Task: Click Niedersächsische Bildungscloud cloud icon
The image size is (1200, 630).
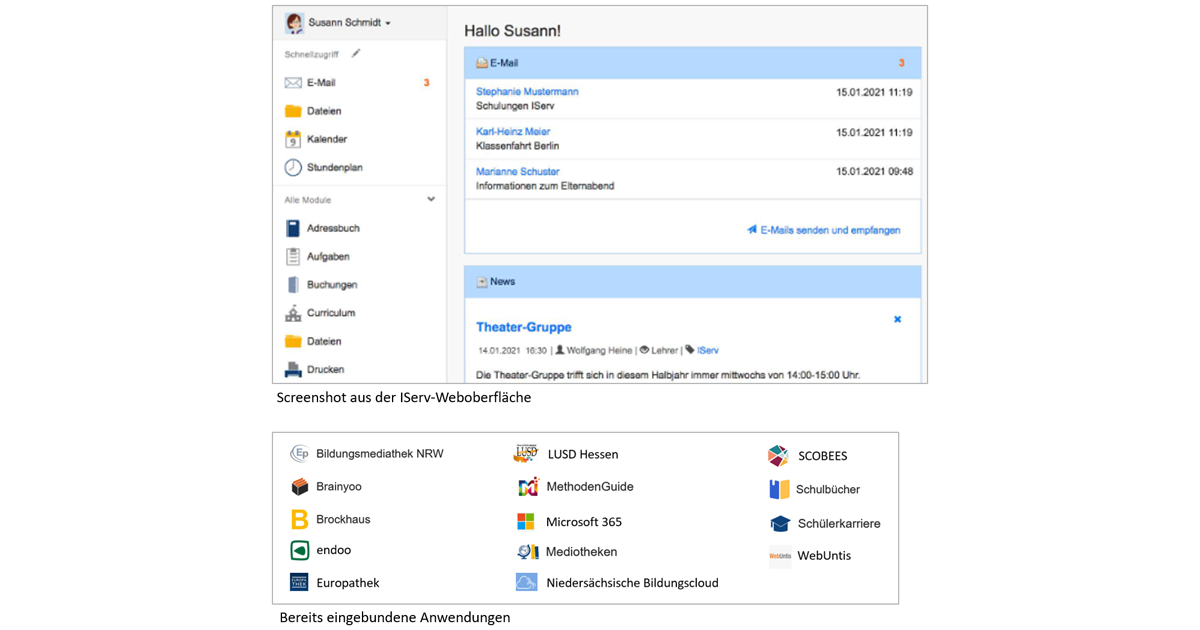Action: click(x=527, y=582)
